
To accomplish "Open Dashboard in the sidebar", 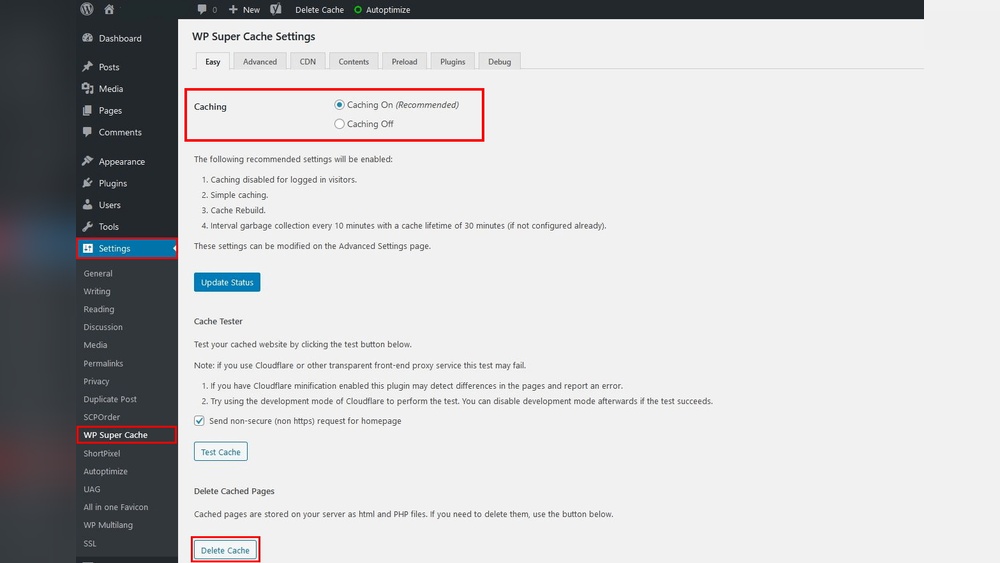I will click(x=120, y=38).
